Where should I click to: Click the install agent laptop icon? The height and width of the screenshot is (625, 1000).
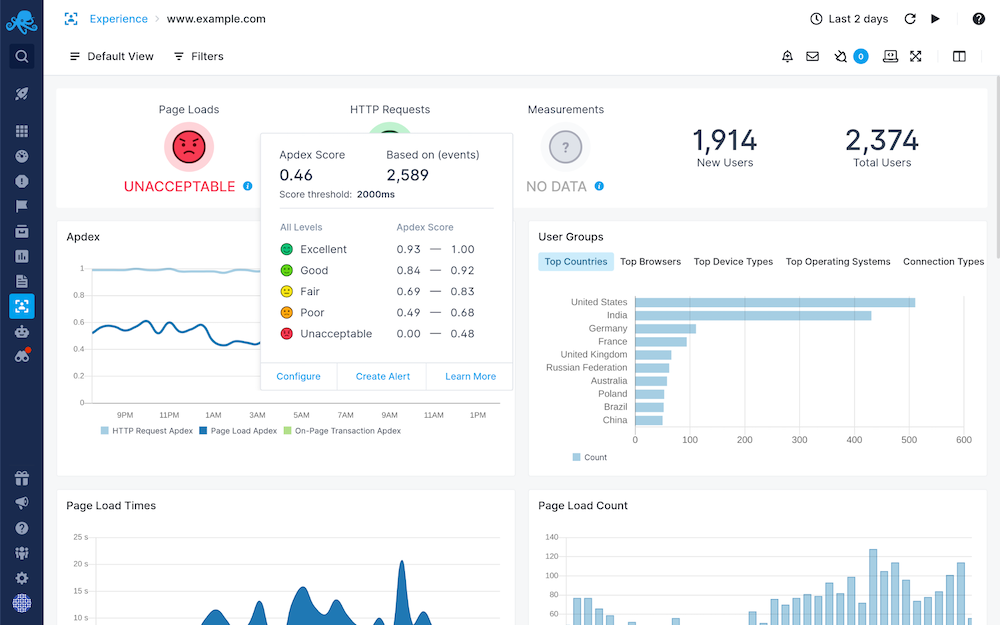890,57
